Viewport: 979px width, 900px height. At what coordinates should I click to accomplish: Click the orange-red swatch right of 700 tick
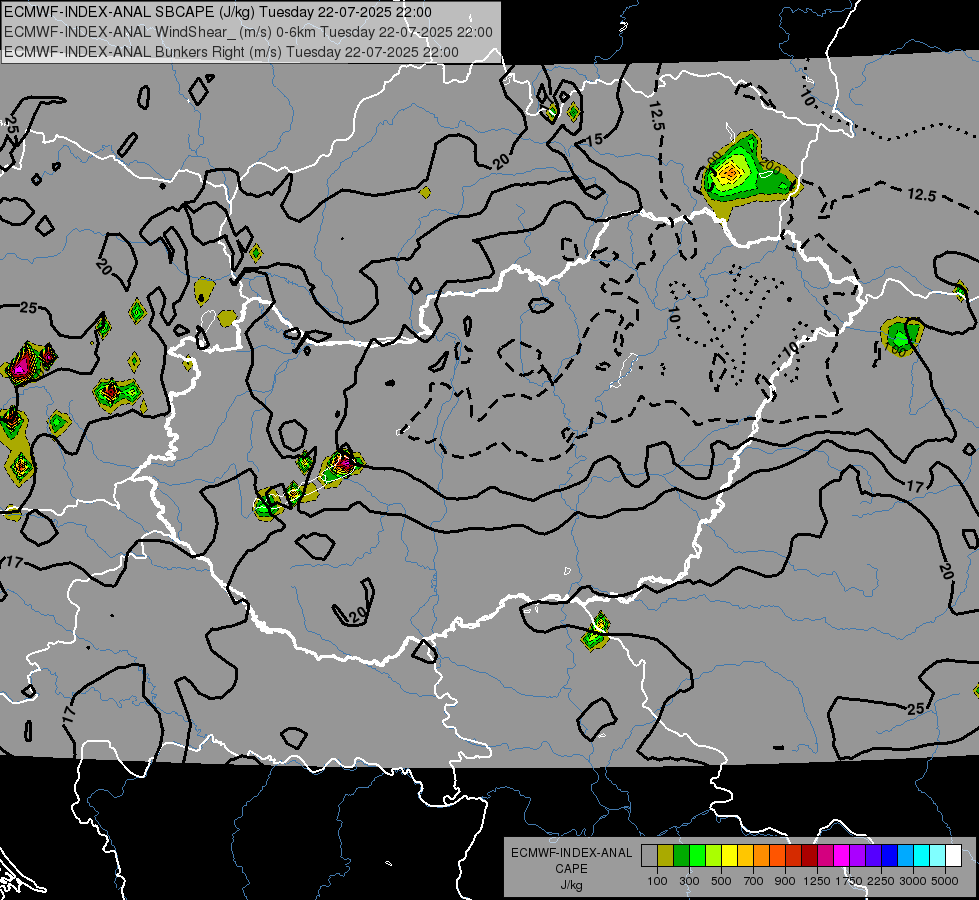click(777, 855)
